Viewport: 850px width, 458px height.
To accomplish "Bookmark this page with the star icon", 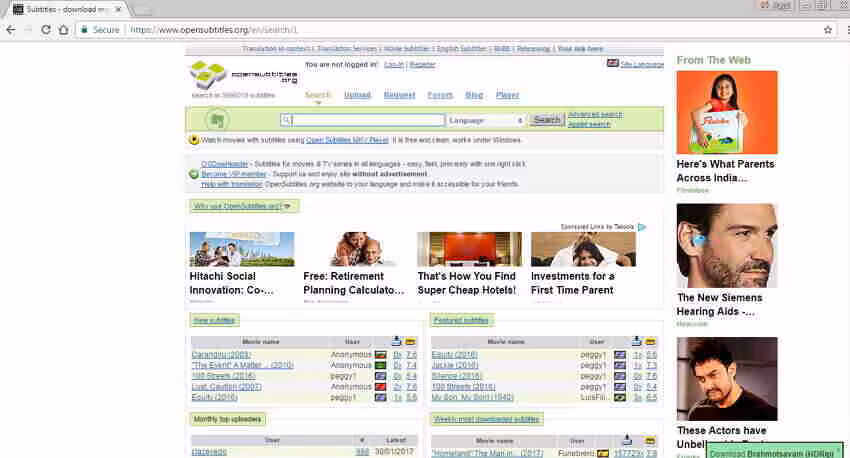I will pyautogui.click(x=828, y=30).
